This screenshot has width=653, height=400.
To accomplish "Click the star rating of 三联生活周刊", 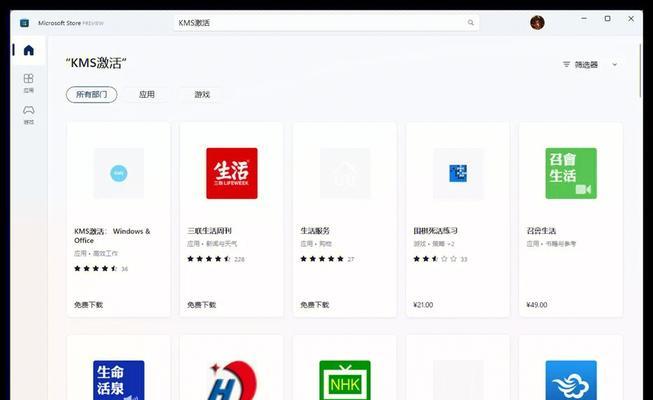I will pos(209,259).
